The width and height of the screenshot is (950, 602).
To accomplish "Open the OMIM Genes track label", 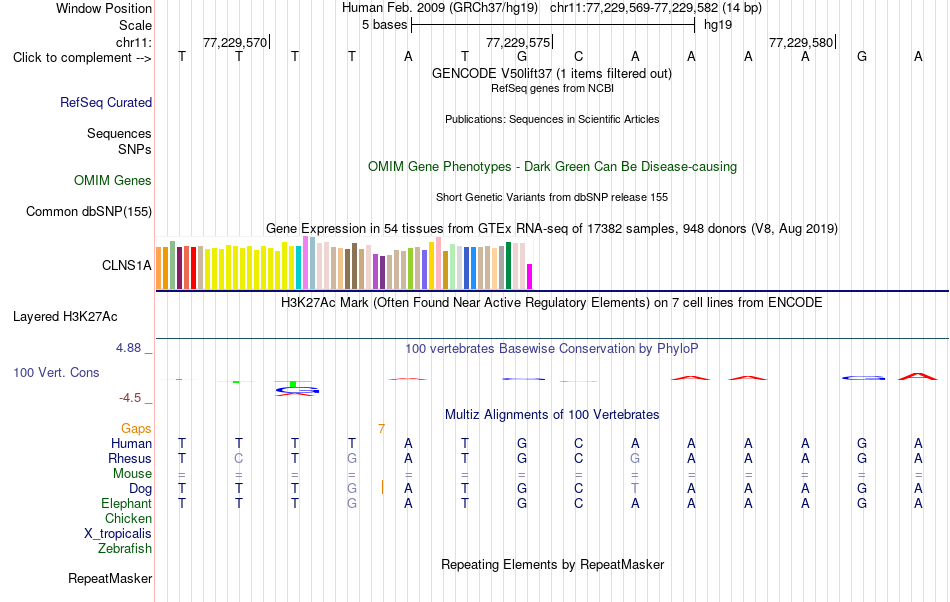I will click(113, 180).
